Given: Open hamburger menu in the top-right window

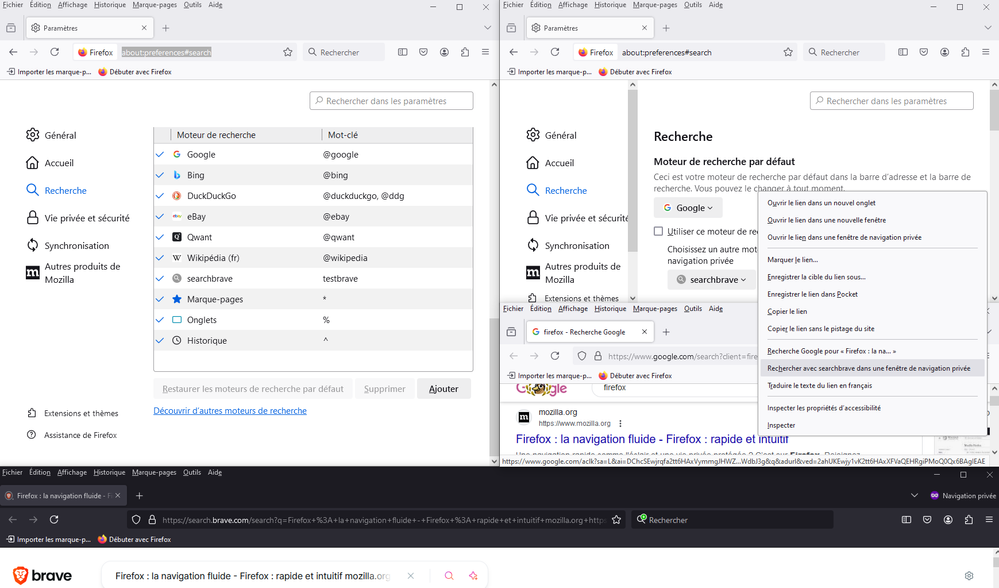Looking at the screenshot, I should pyautogui.click(x=986, y=52).
